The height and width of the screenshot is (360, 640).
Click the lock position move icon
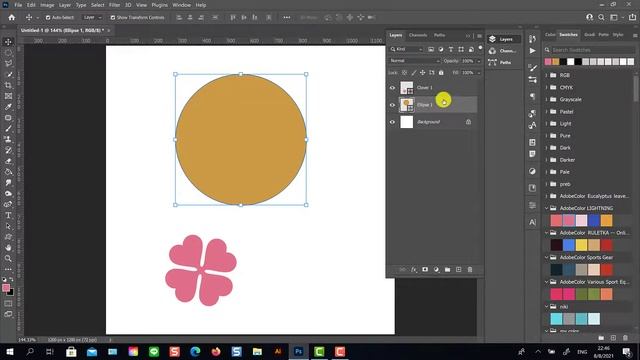[422, 73]
